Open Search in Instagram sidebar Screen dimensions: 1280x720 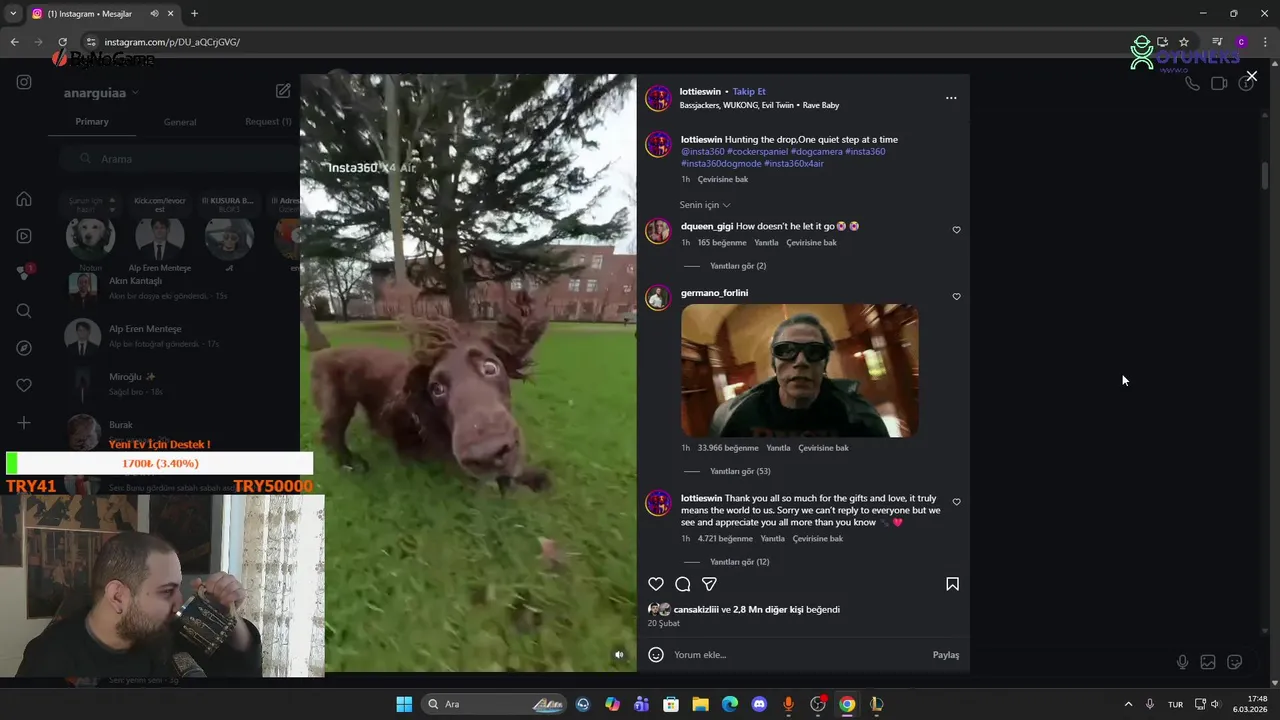tap(24, 311)
